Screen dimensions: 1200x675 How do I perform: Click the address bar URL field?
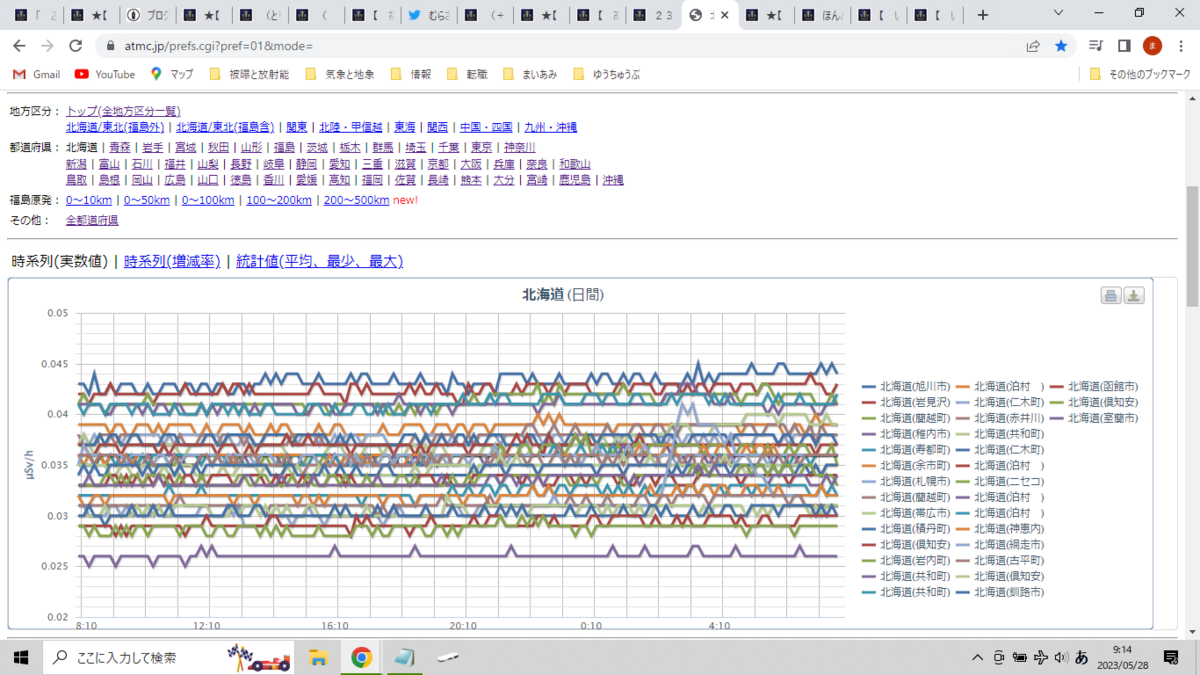tap(560, 46)
